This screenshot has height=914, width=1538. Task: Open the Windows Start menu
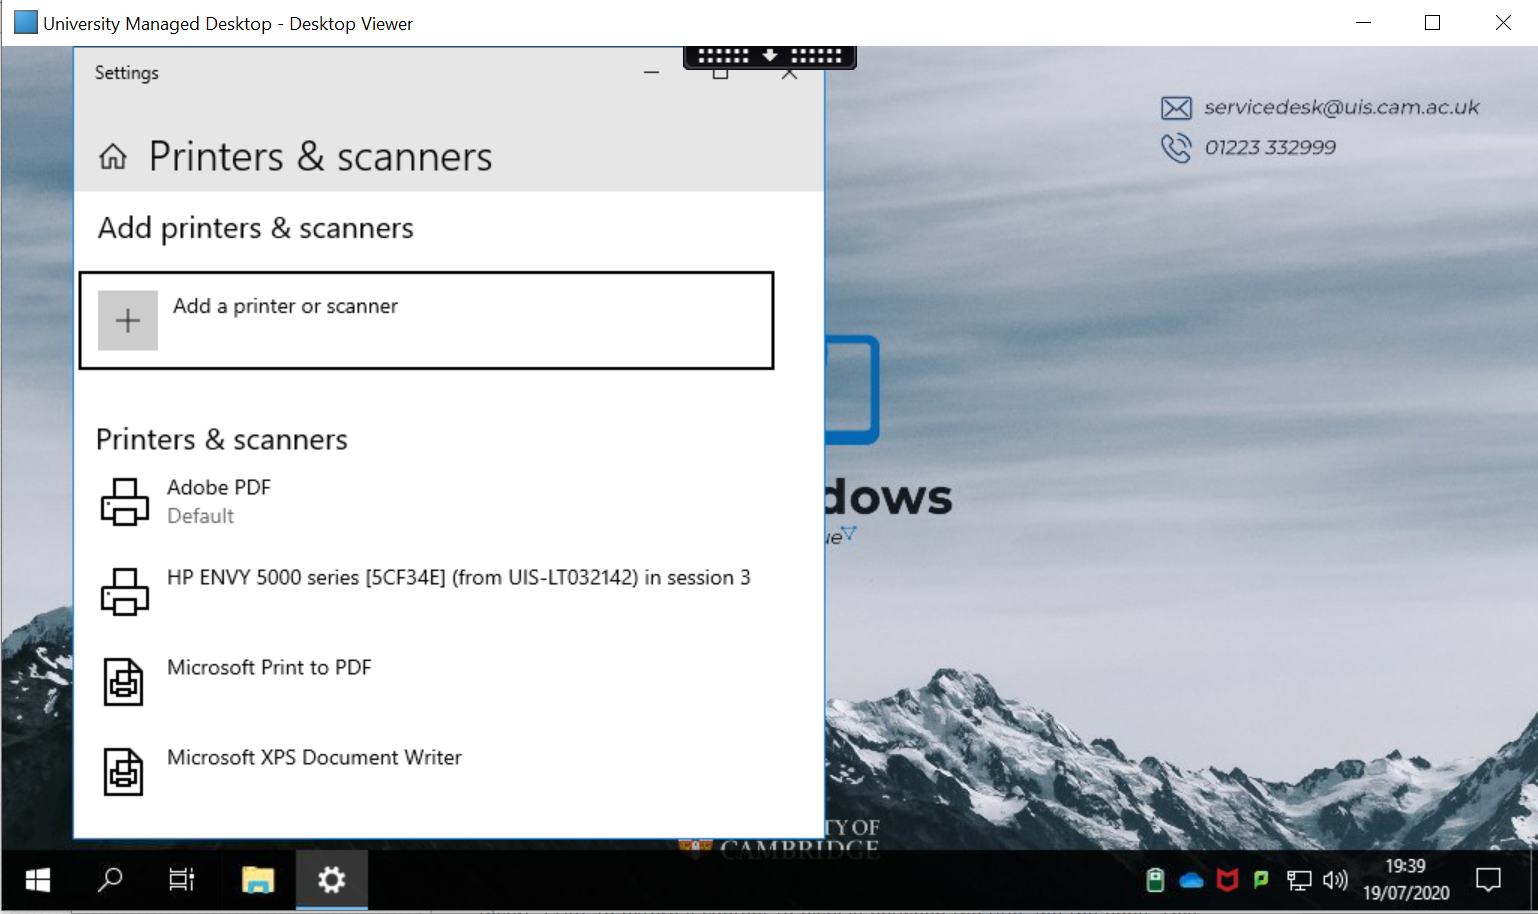pos(37,880)
